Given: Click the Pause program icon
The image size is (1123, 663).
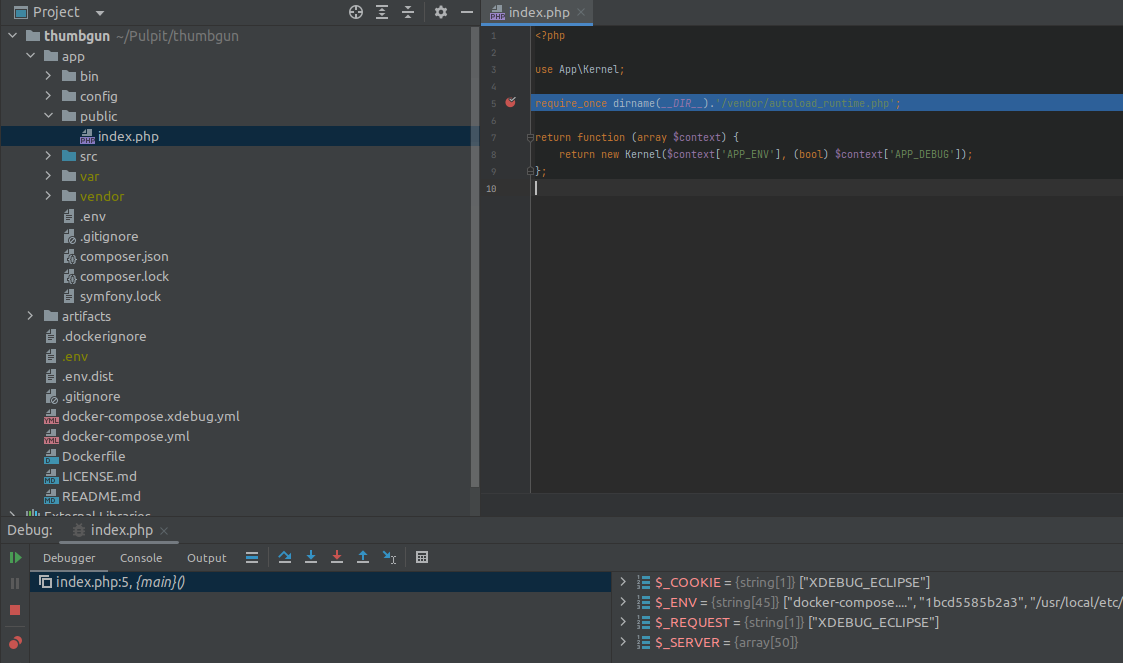Looking at the screenshot, I should coord(15,584).
